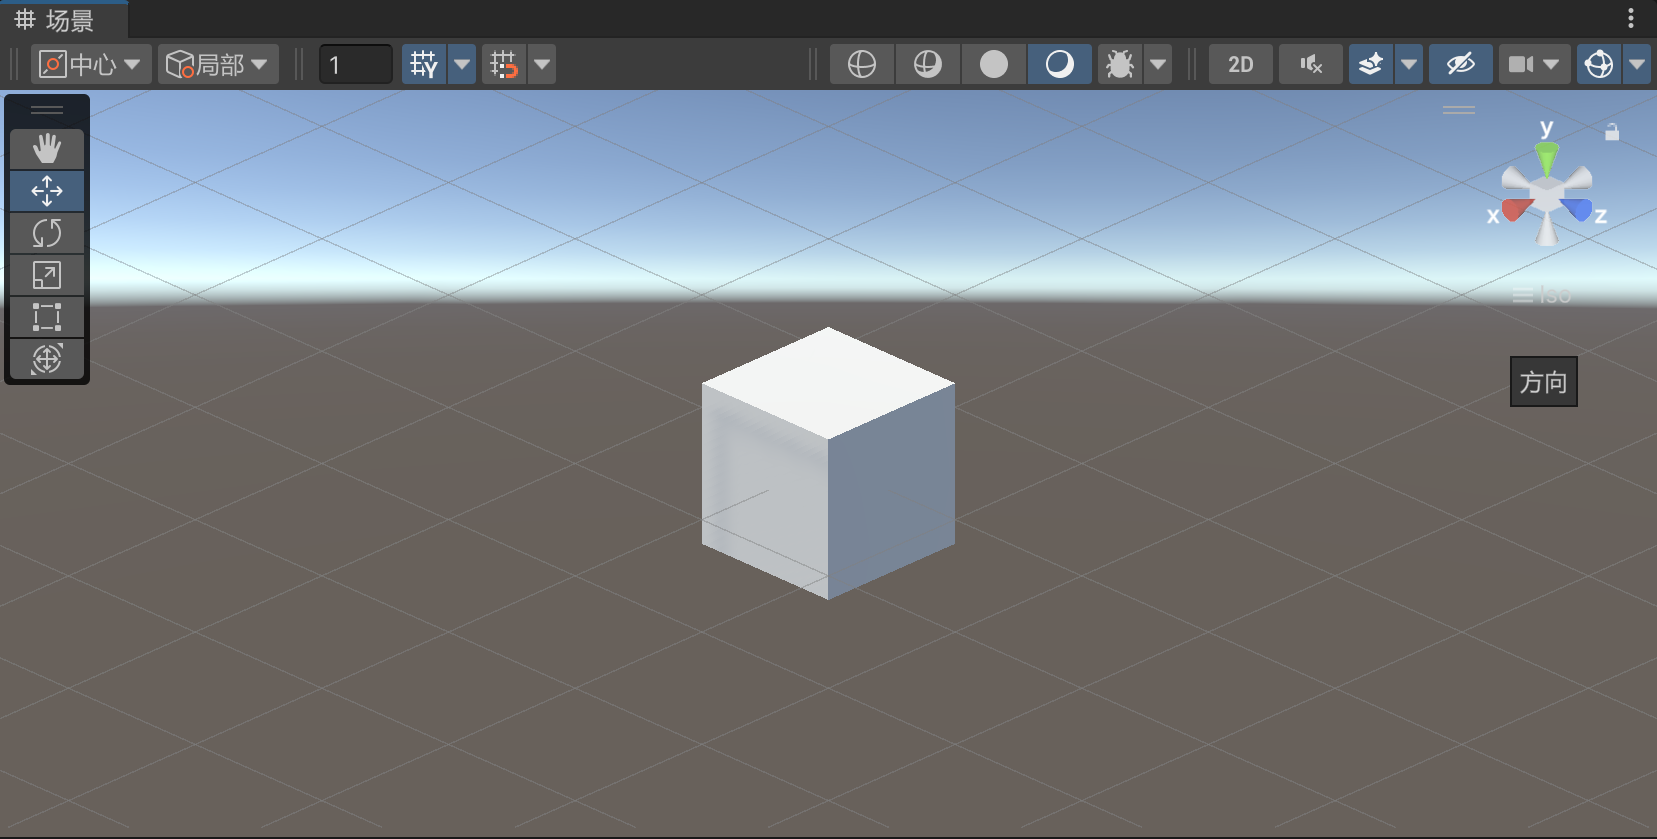1657x839 pixels.
Task: Open the 局部 handle rotation dropdown
Action: (x=218, y=64)
